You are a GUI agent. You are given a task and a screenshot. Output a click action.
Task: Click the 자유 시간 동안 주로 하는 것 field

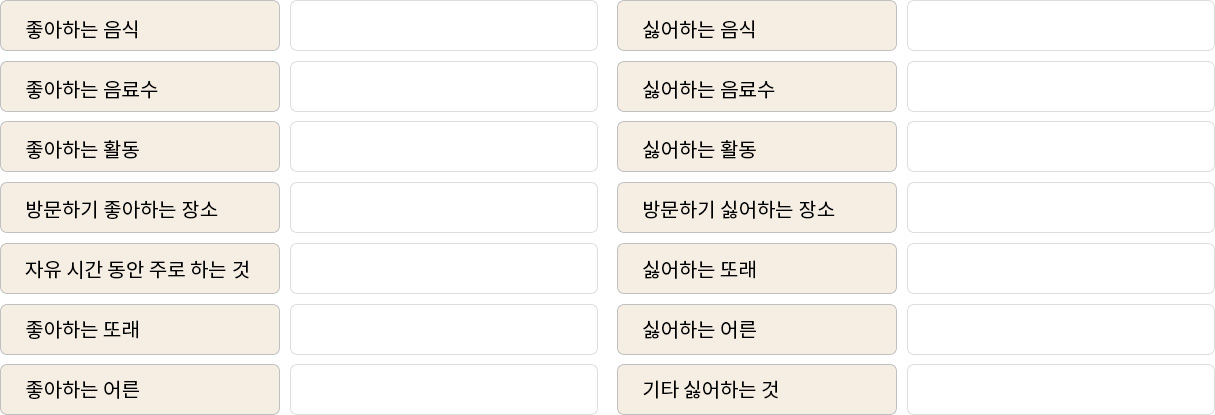click(x=444, y=268)
